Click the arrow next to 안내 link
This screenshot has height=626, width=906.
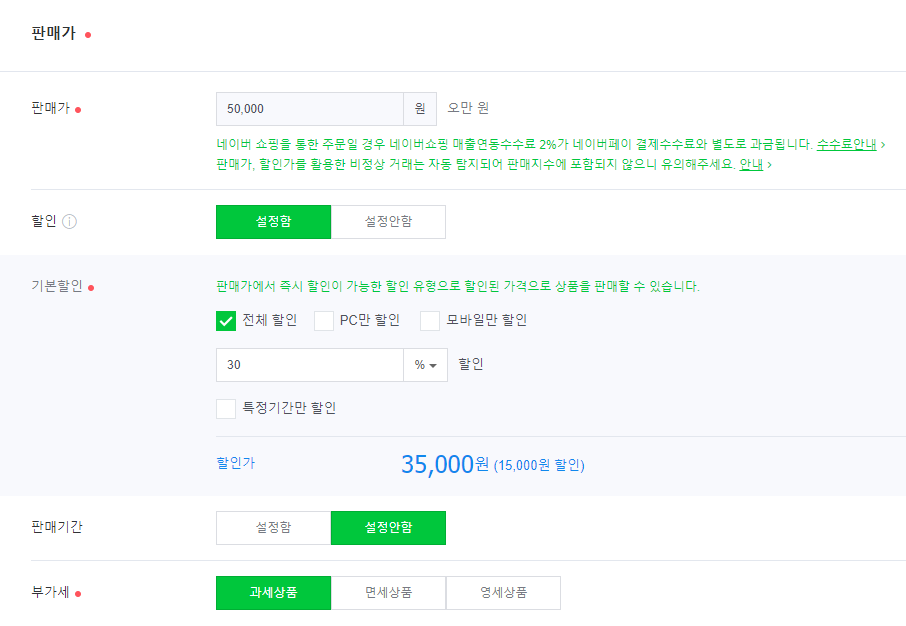(x=769, y=165)
